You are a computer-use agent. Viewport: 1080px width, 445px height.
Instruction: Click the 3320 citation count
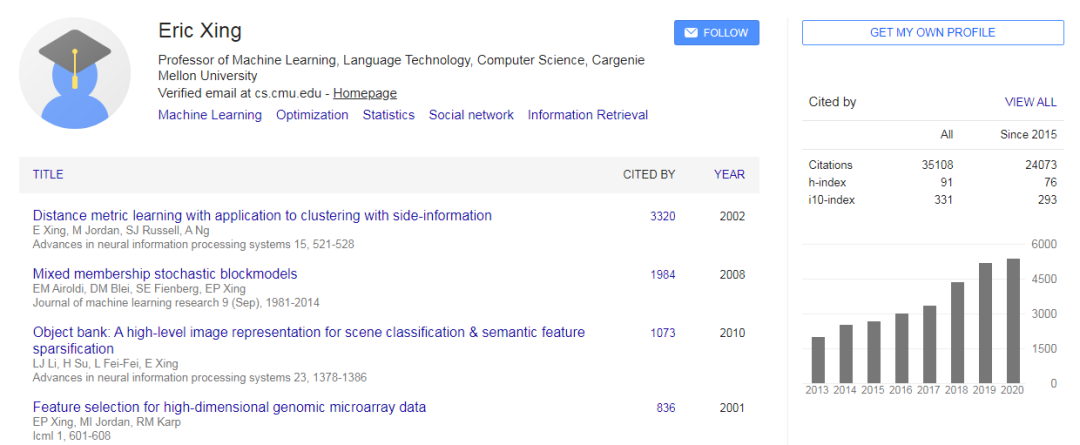[663, 216]
